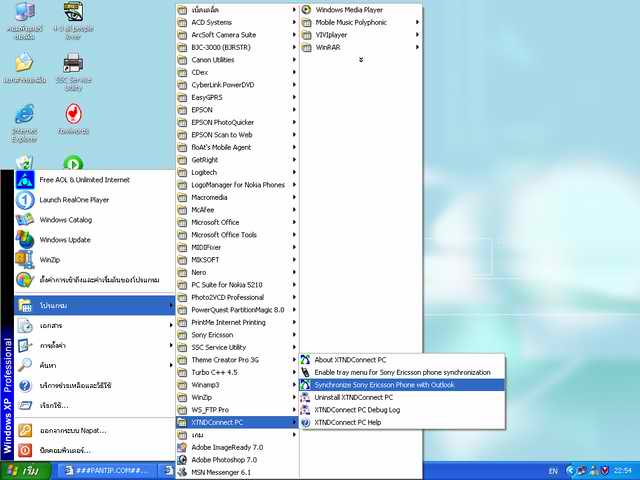The image size is (640, 480).
Task: Click the Help and Support question icon
Action: [x=25, y=385]
